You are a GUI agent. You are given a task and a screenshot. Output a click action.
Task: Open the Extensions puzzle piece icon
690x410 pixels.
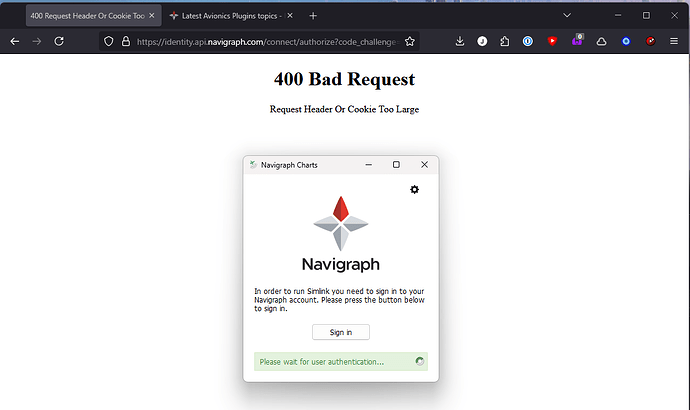[504, 41]
